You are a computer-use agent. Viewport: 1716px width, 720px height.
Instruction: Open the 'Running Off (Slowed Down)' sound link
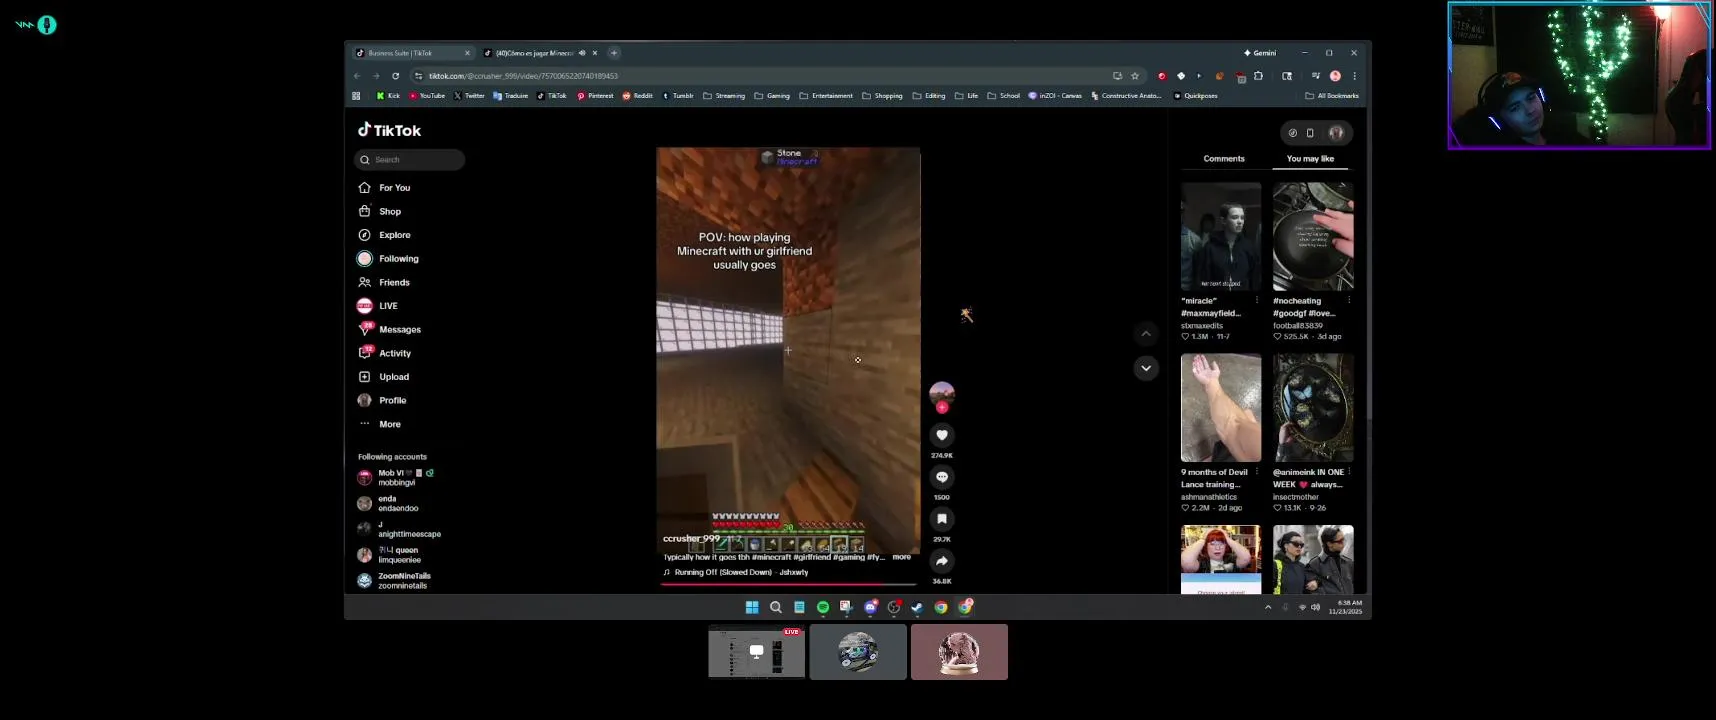click(x=741, y=572)
